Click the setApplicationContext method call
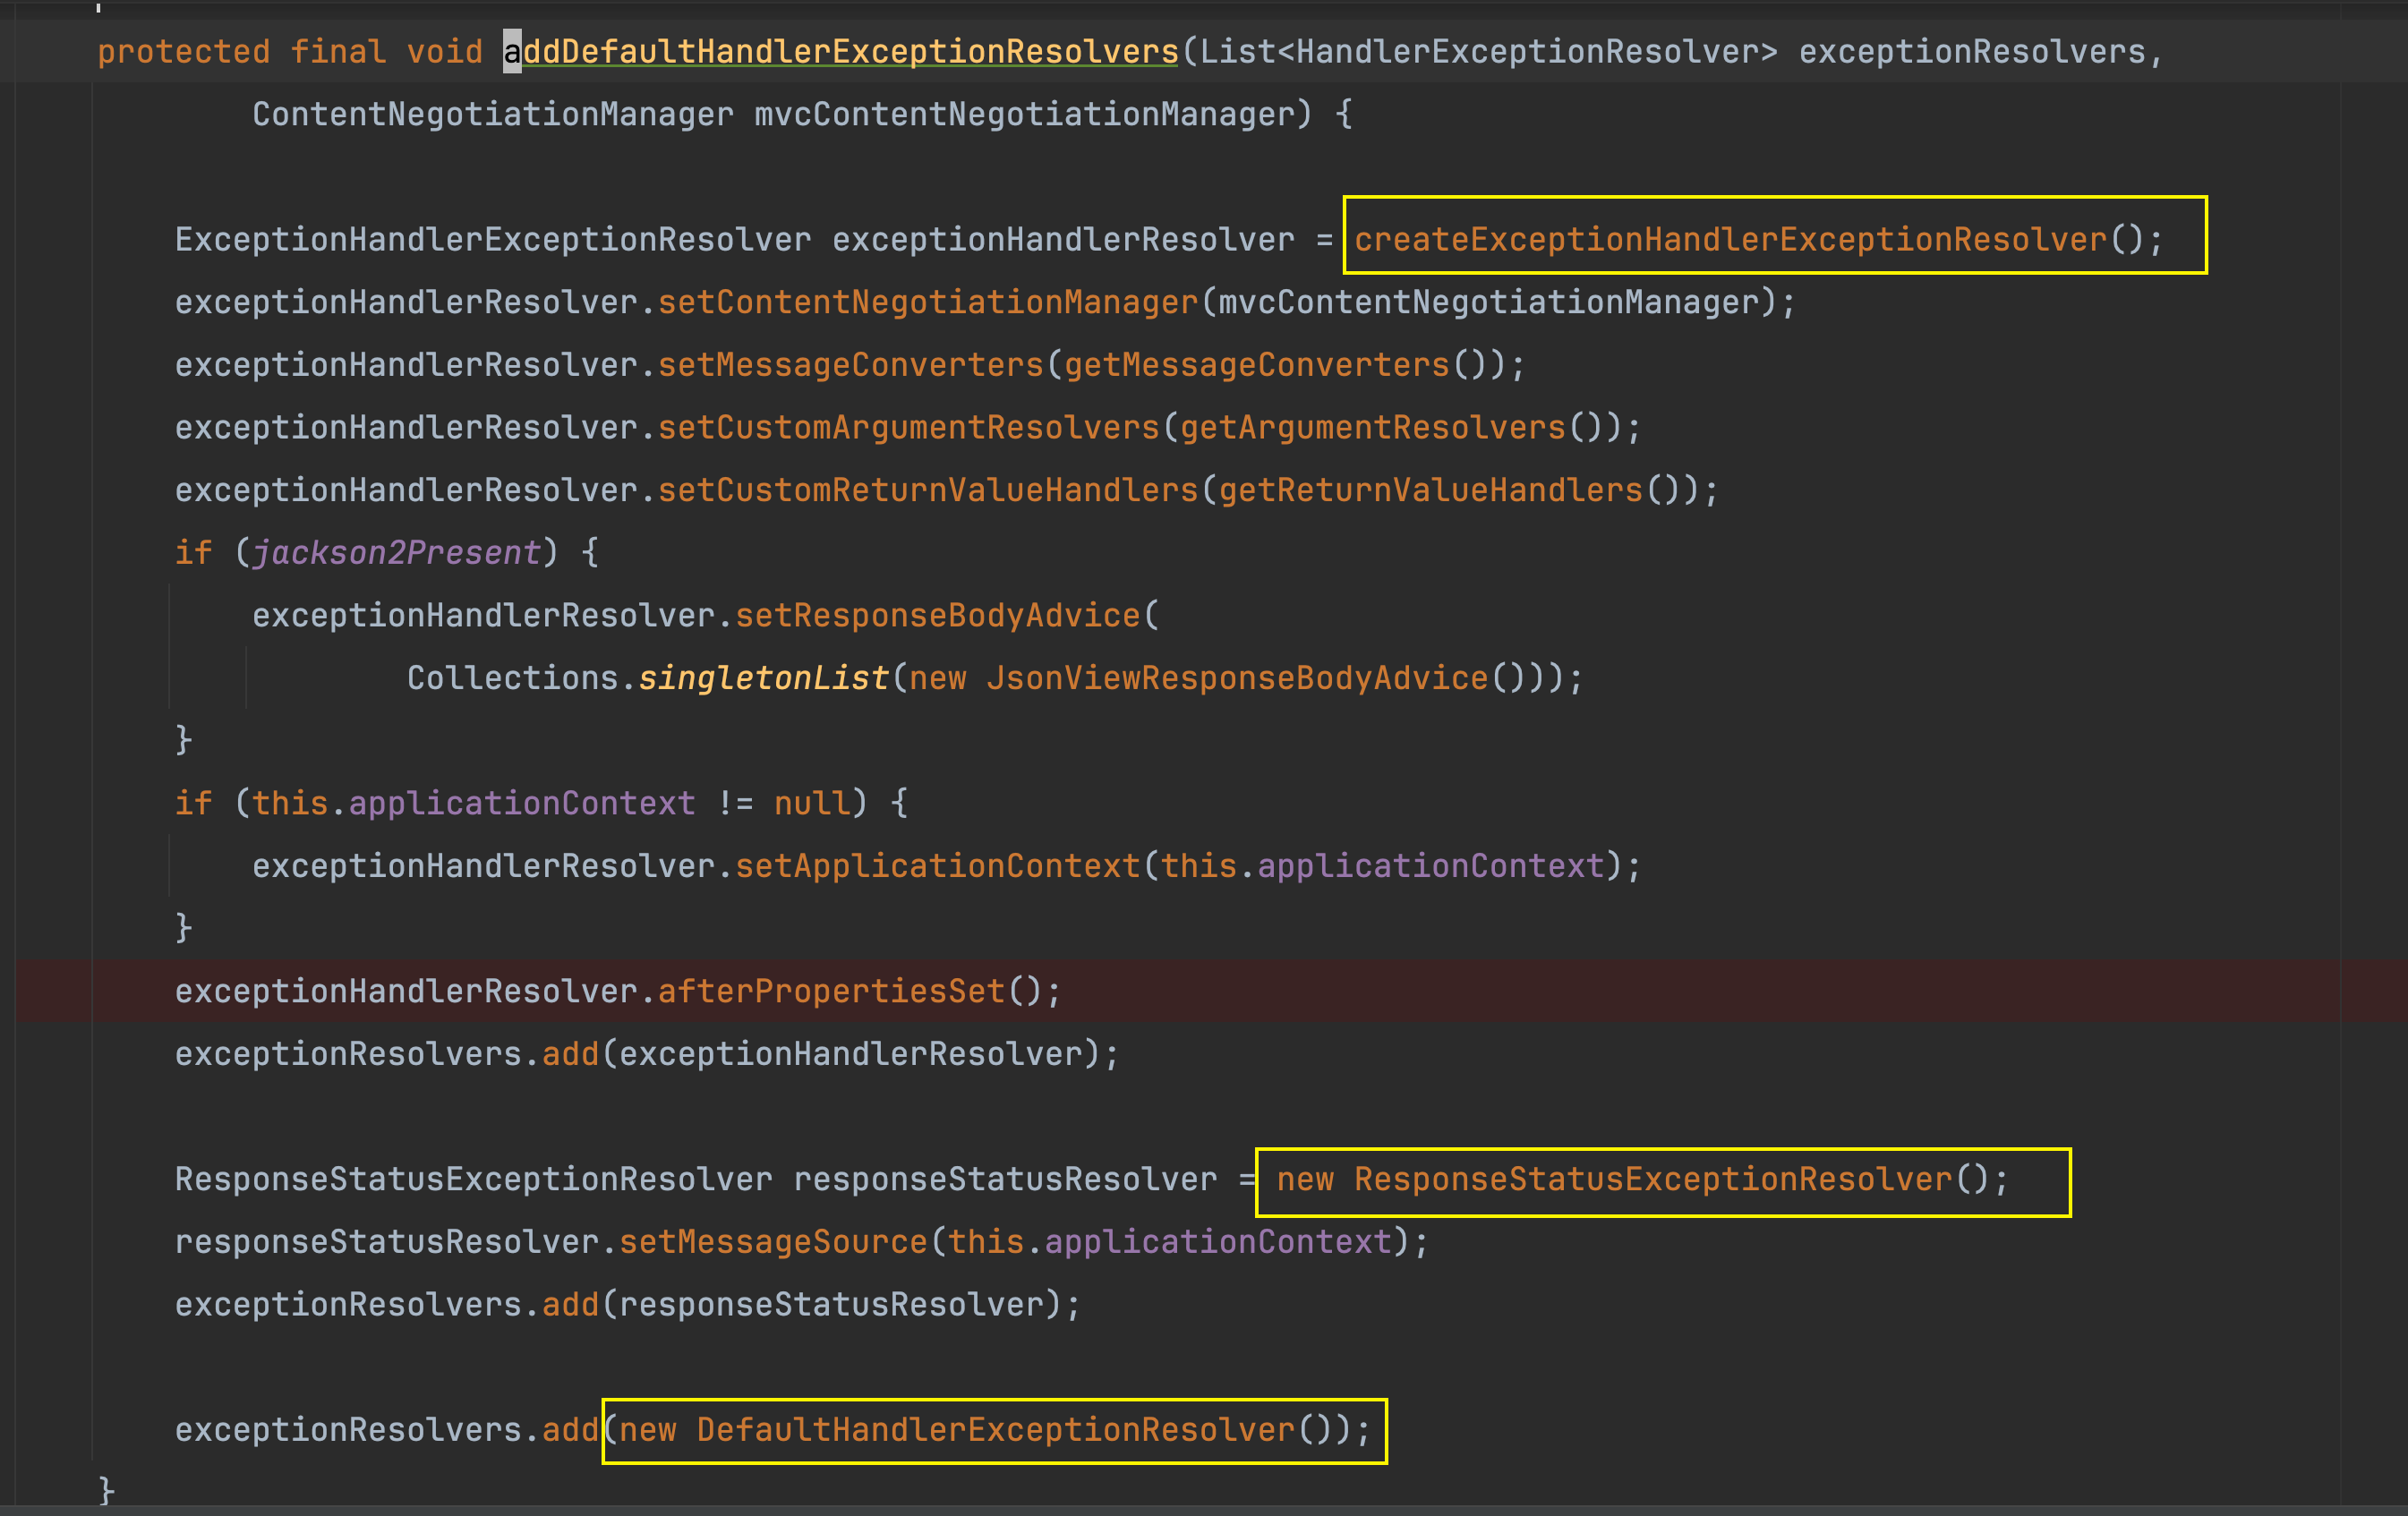The image size is (2408, 1516). pos(938,865)
